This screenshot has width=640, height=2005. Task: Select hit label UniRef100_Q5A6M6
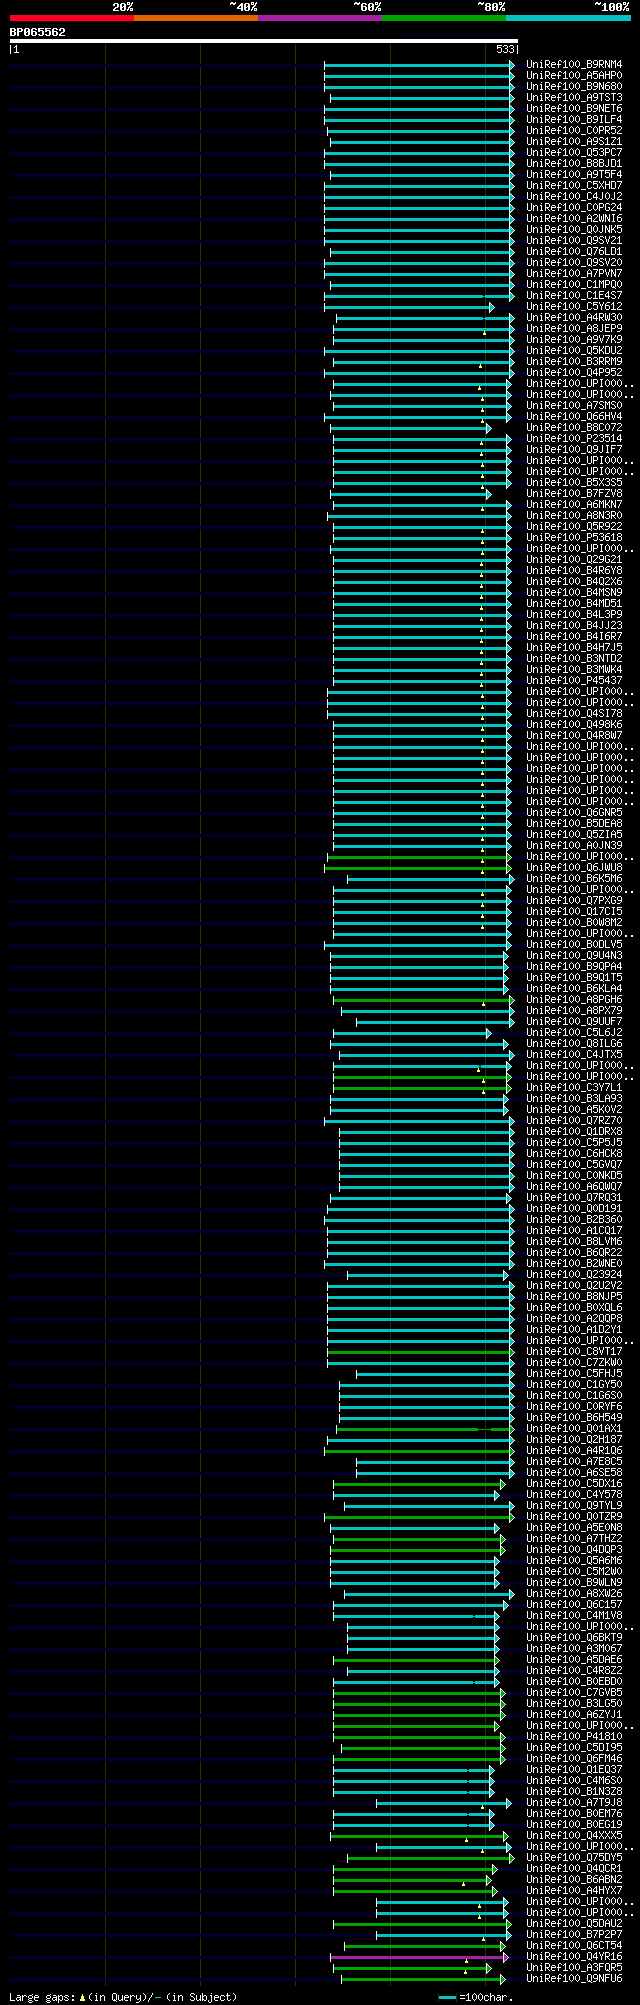click(x=574, y=1561)
